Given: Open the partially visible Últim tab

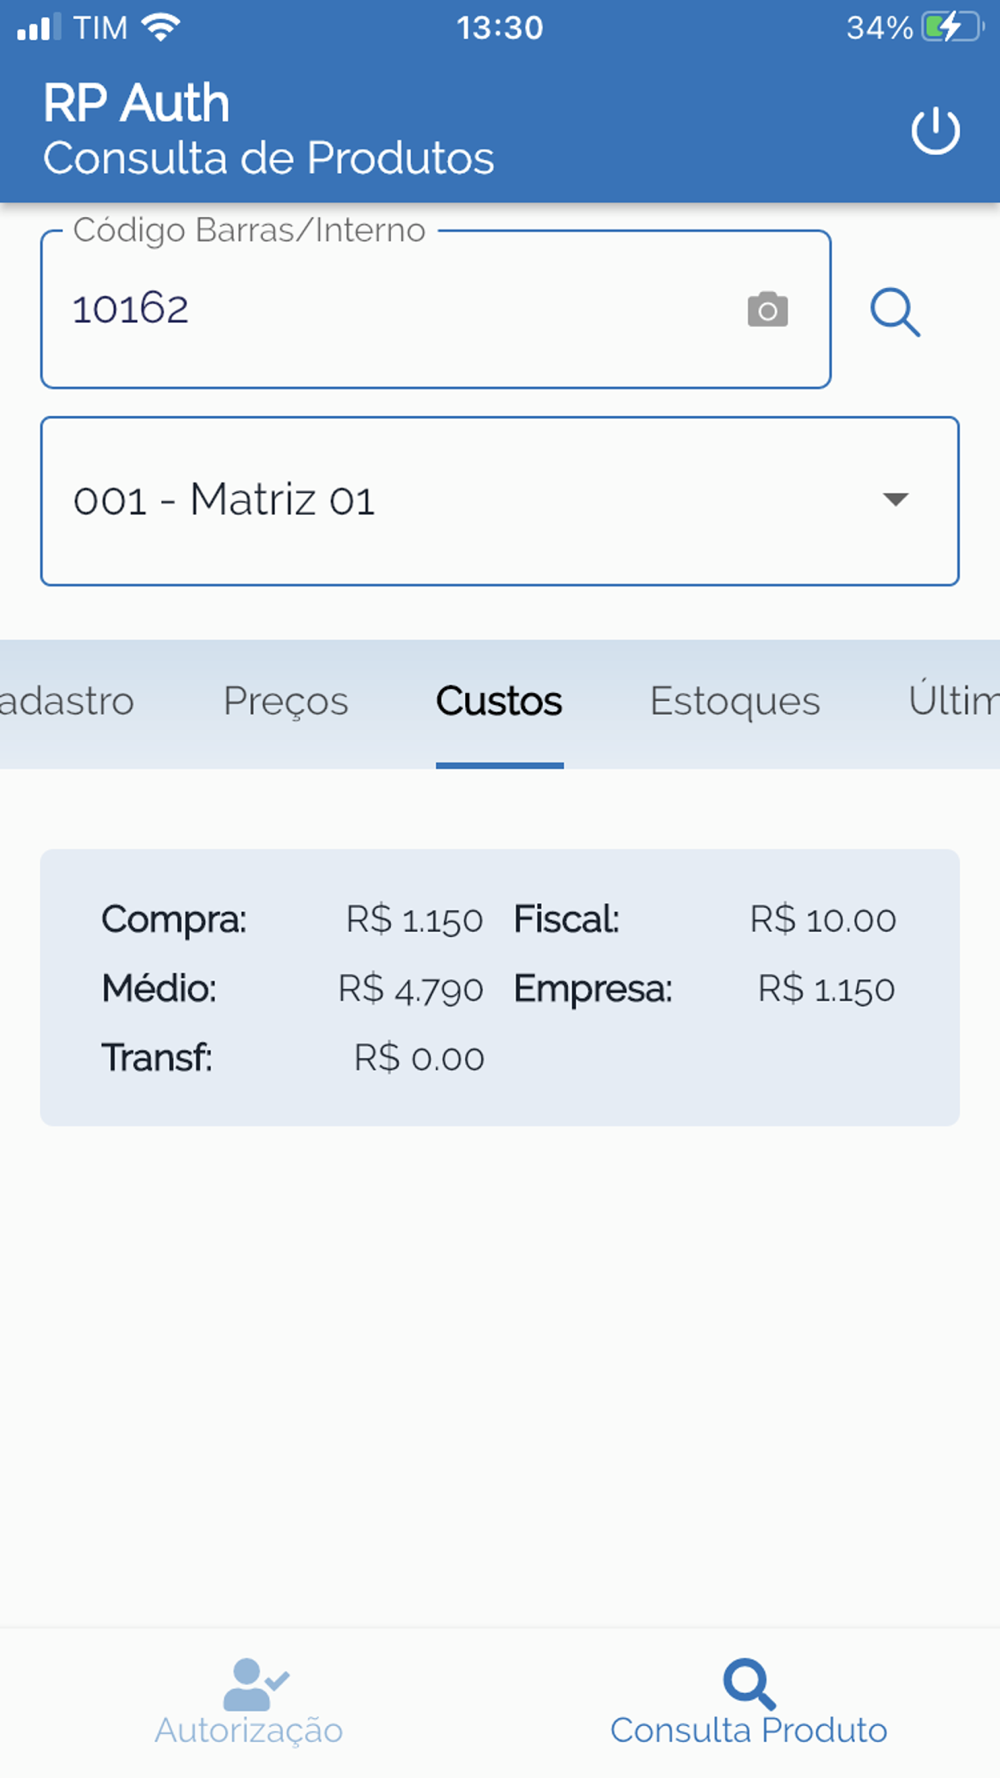Looking at the screenshot, I should pyautogui.click(x=953, y=701).
